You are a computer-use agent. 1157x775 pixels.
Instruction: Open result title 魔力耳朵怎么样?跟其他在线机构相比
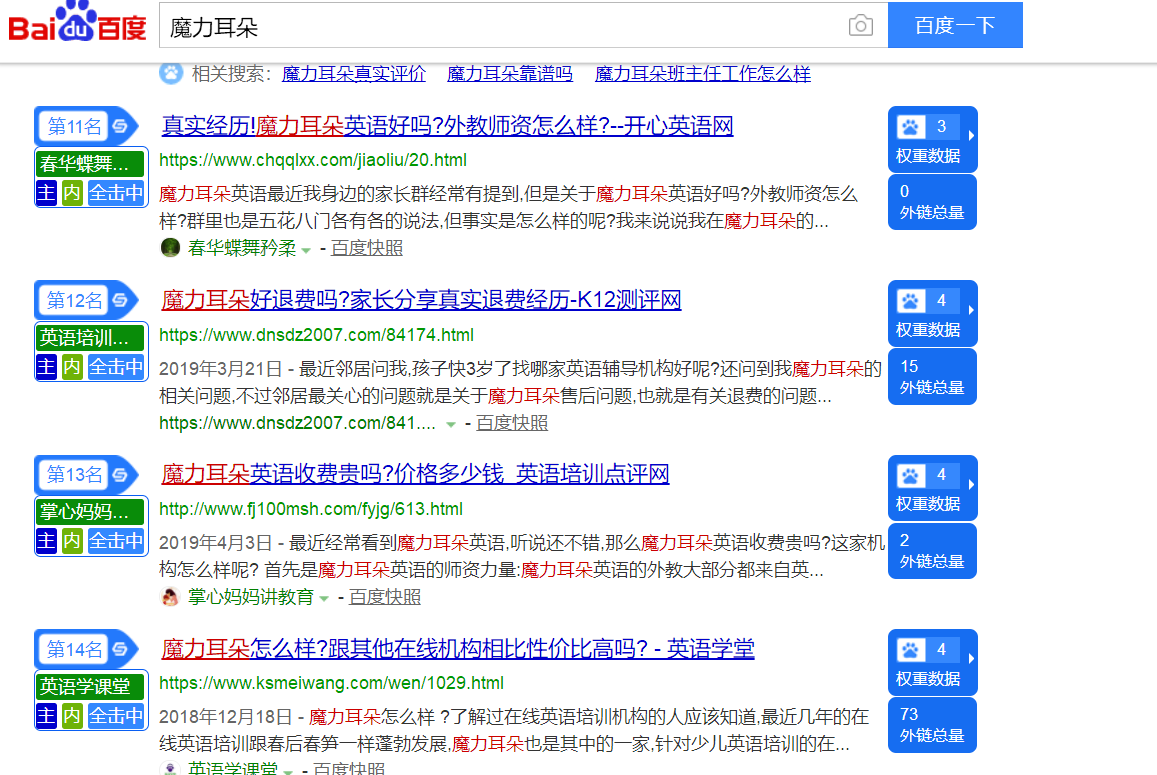click(457, 648)
